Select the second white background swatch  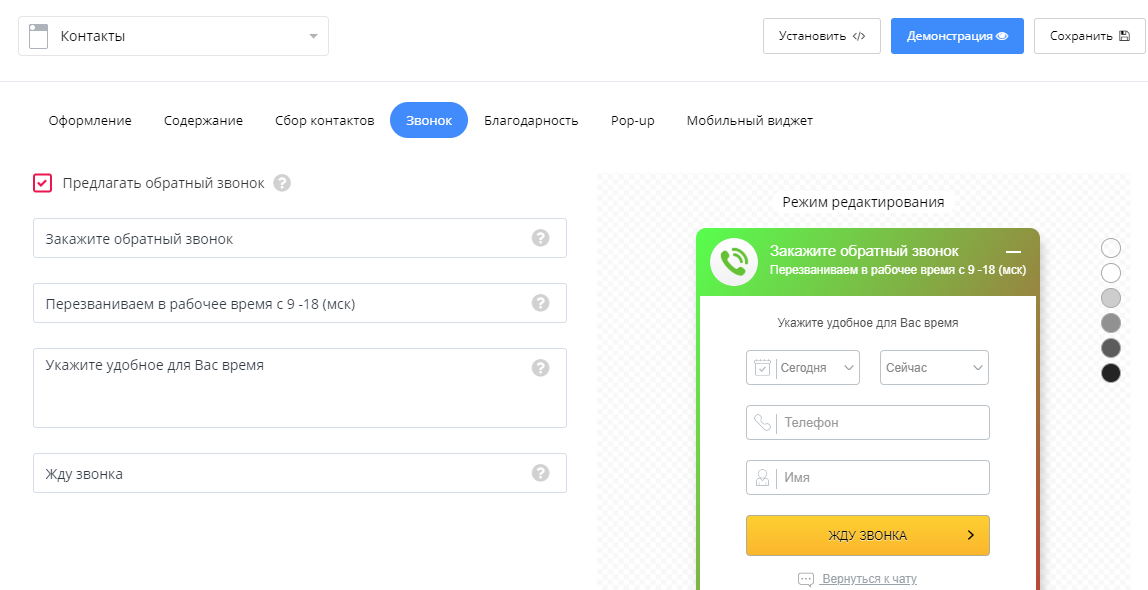click(x=1111, y=273)
